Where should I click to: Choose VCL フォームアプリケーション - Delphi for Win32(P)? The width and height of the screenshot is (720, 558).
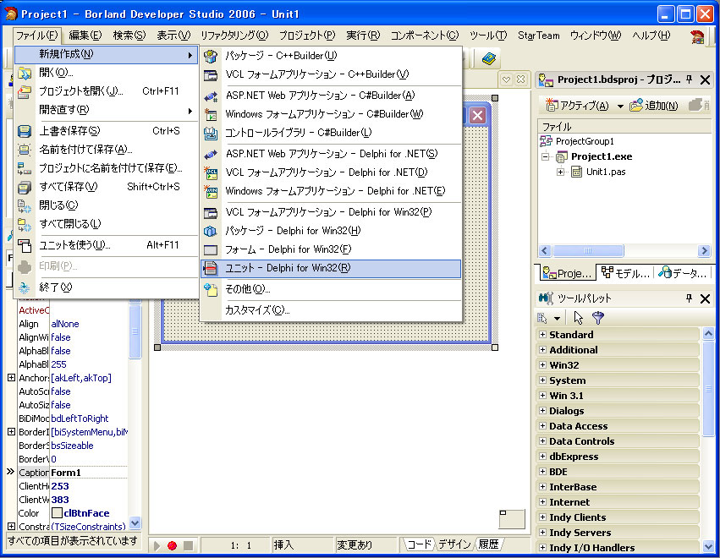[x=331, y=212]
